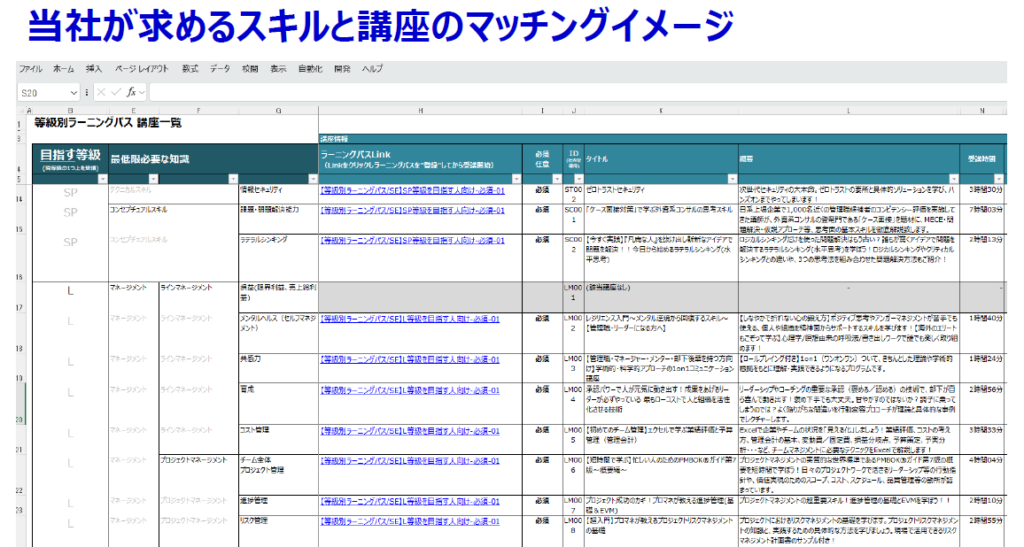Image resolution: width=1024 pixels, height=547 pixels.
Task: Open the learning path link in メンタルヘルス row
Action: point(410,319)
